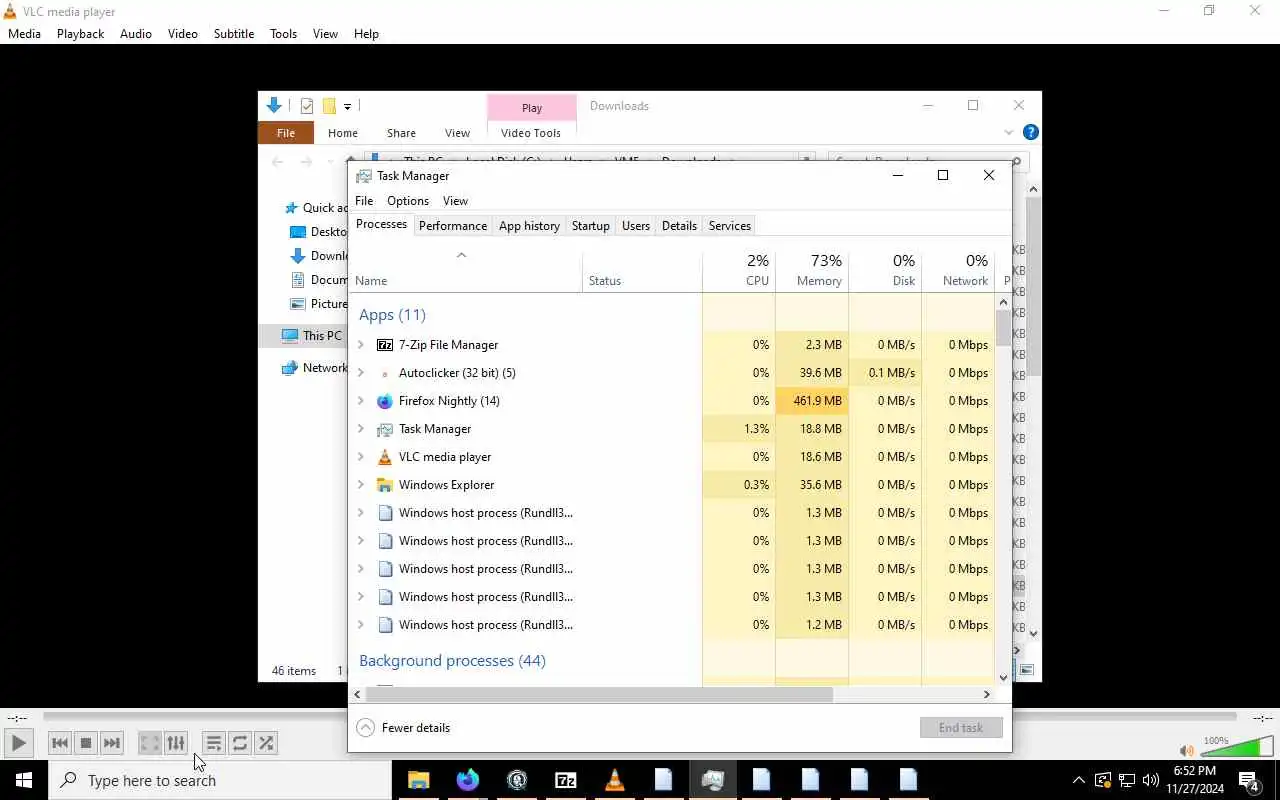The width and height of the screenshot is (1280, 800).
Task: Switch to Users tab
Action: [636, 226]
